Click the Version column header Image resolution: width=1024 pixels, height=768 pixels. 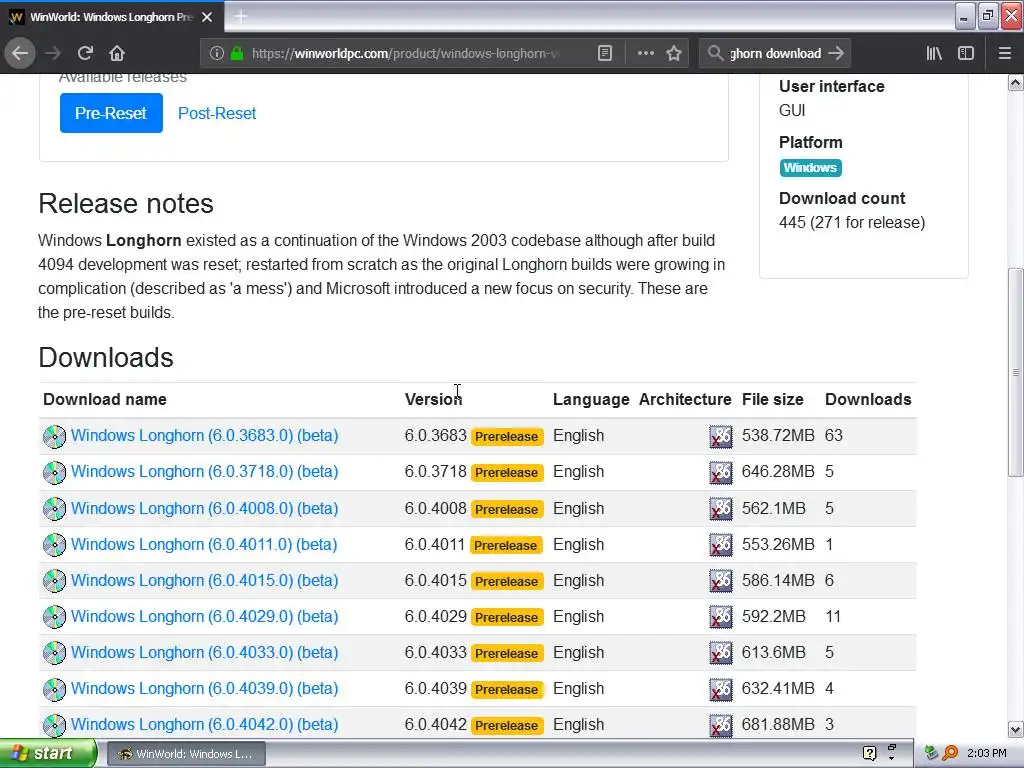pos(433,399)
